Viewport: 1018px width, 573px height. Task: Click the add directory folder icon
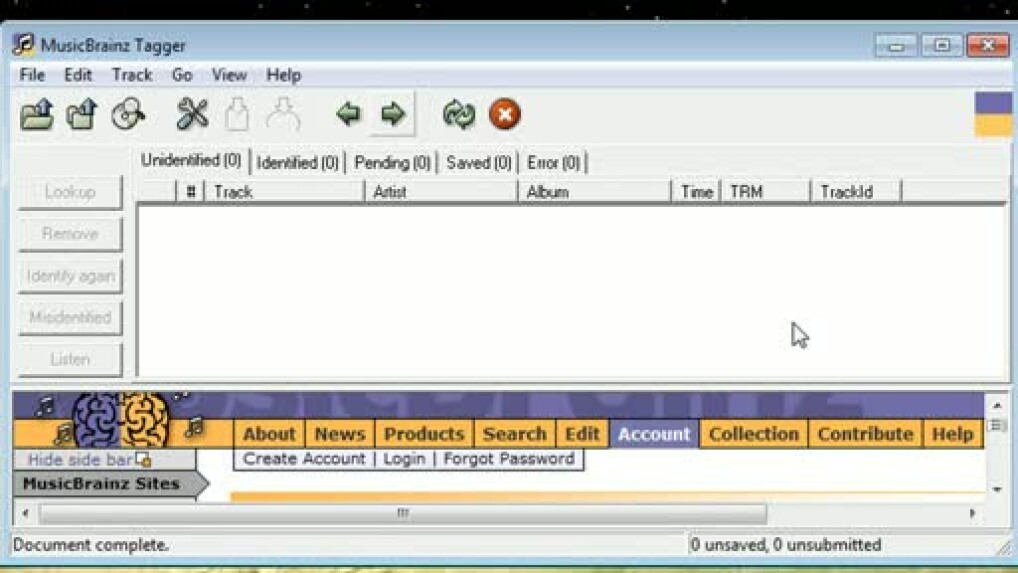pos(82,115)
